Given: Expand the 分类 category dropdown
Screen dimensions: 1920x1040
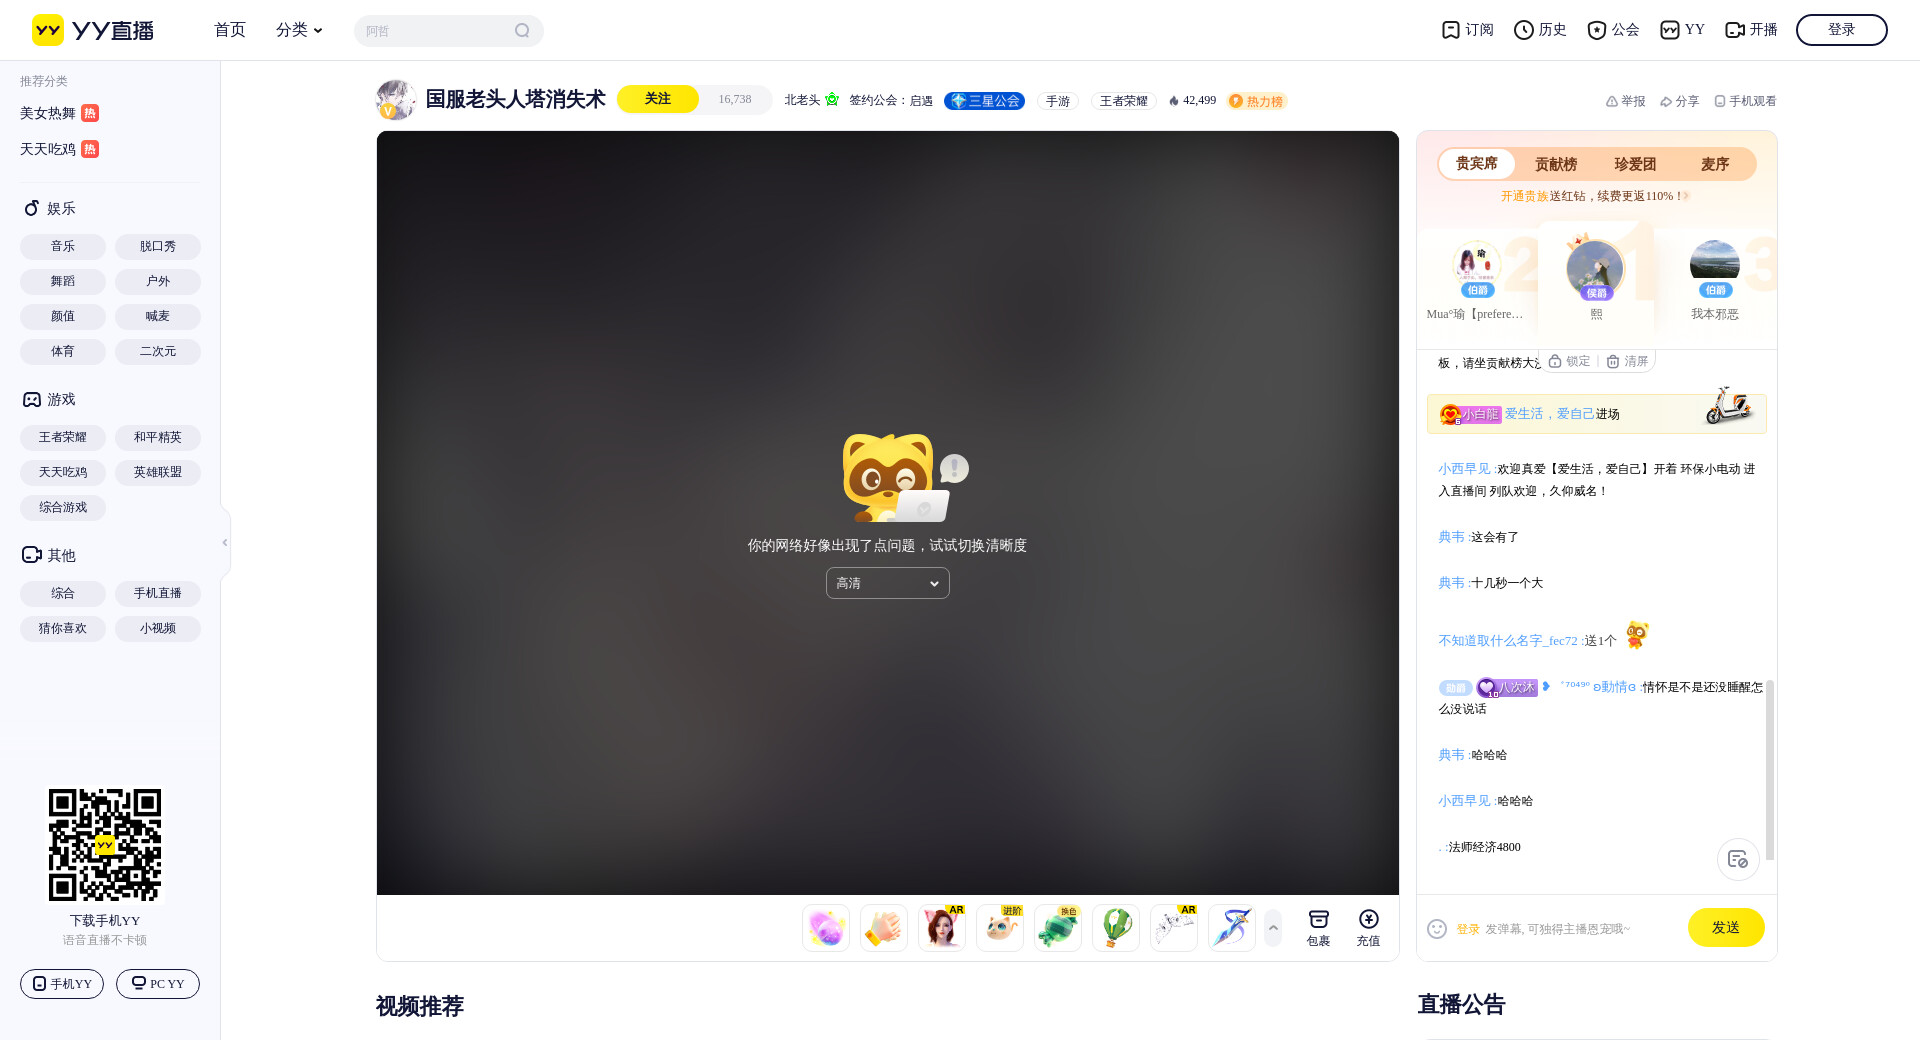Looking at the screenshot, I should click(x=299, y=30).
